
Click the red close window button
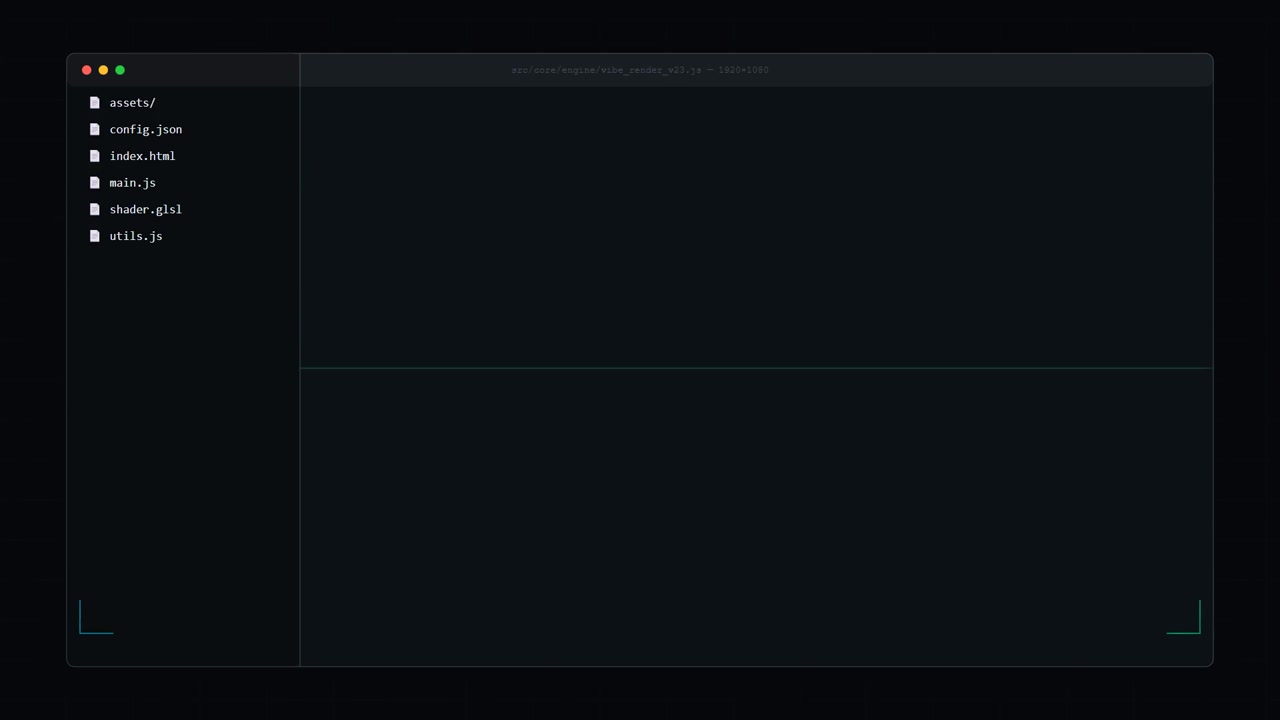(x=87, y=70)
